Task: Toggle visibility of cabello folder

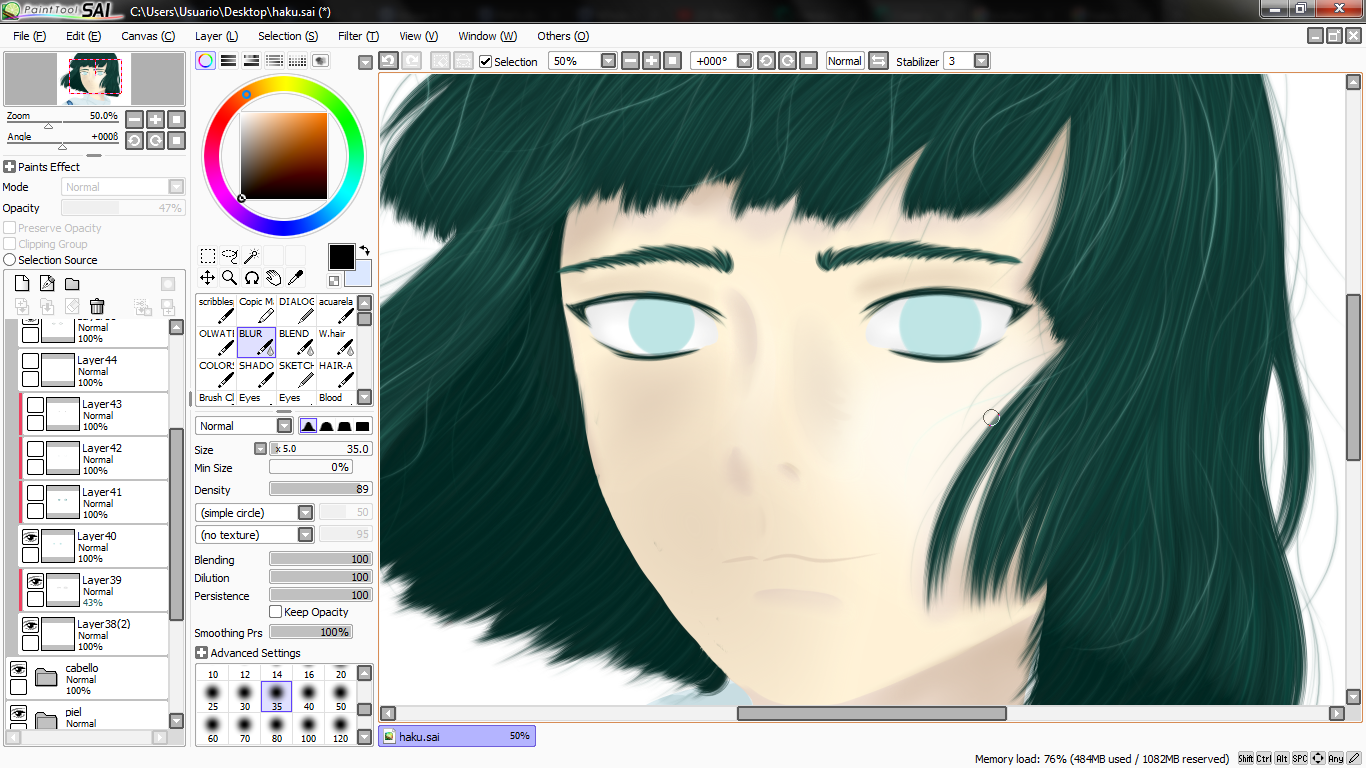Action: coord(18,669)
